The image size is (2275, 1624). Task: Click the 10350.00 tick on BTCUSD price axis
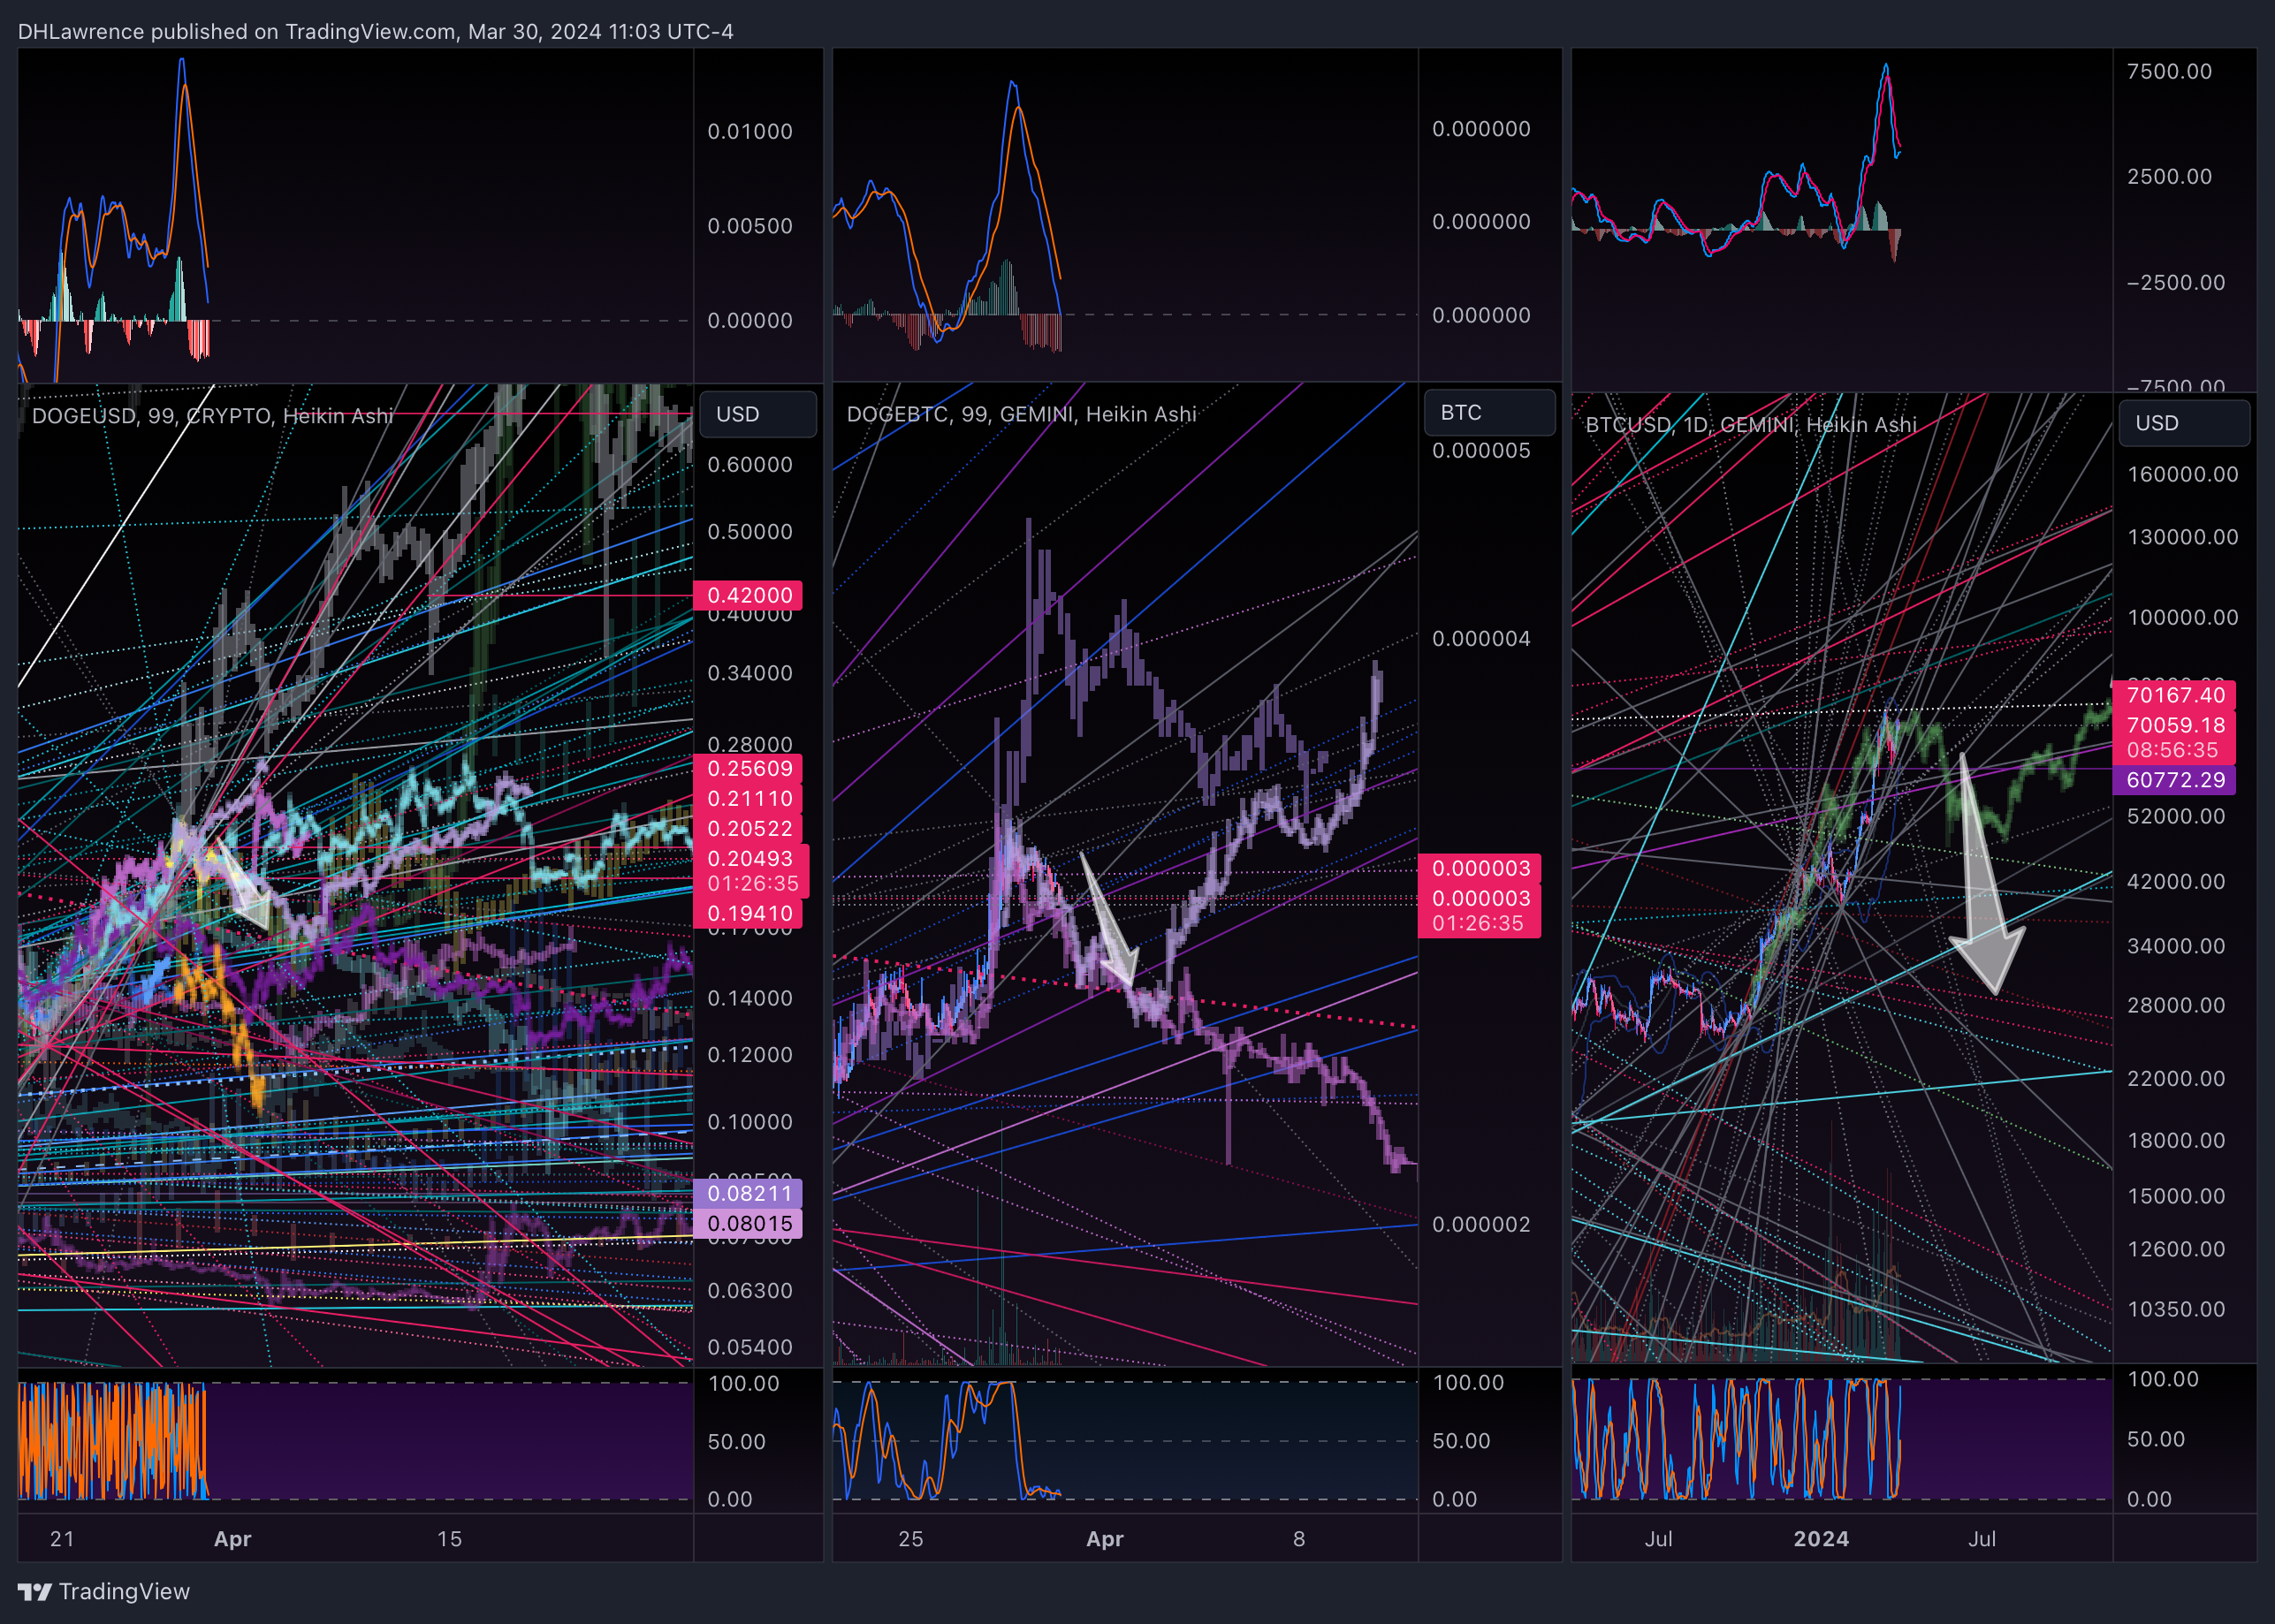click(x=2176, y=1309)
